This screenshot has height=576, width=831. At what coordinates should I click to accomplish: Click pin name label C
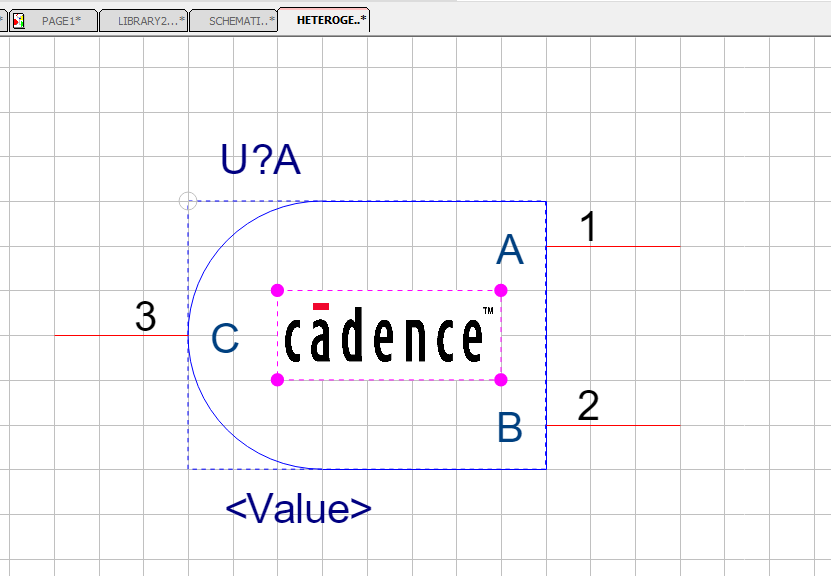click(x=225, y=339)
